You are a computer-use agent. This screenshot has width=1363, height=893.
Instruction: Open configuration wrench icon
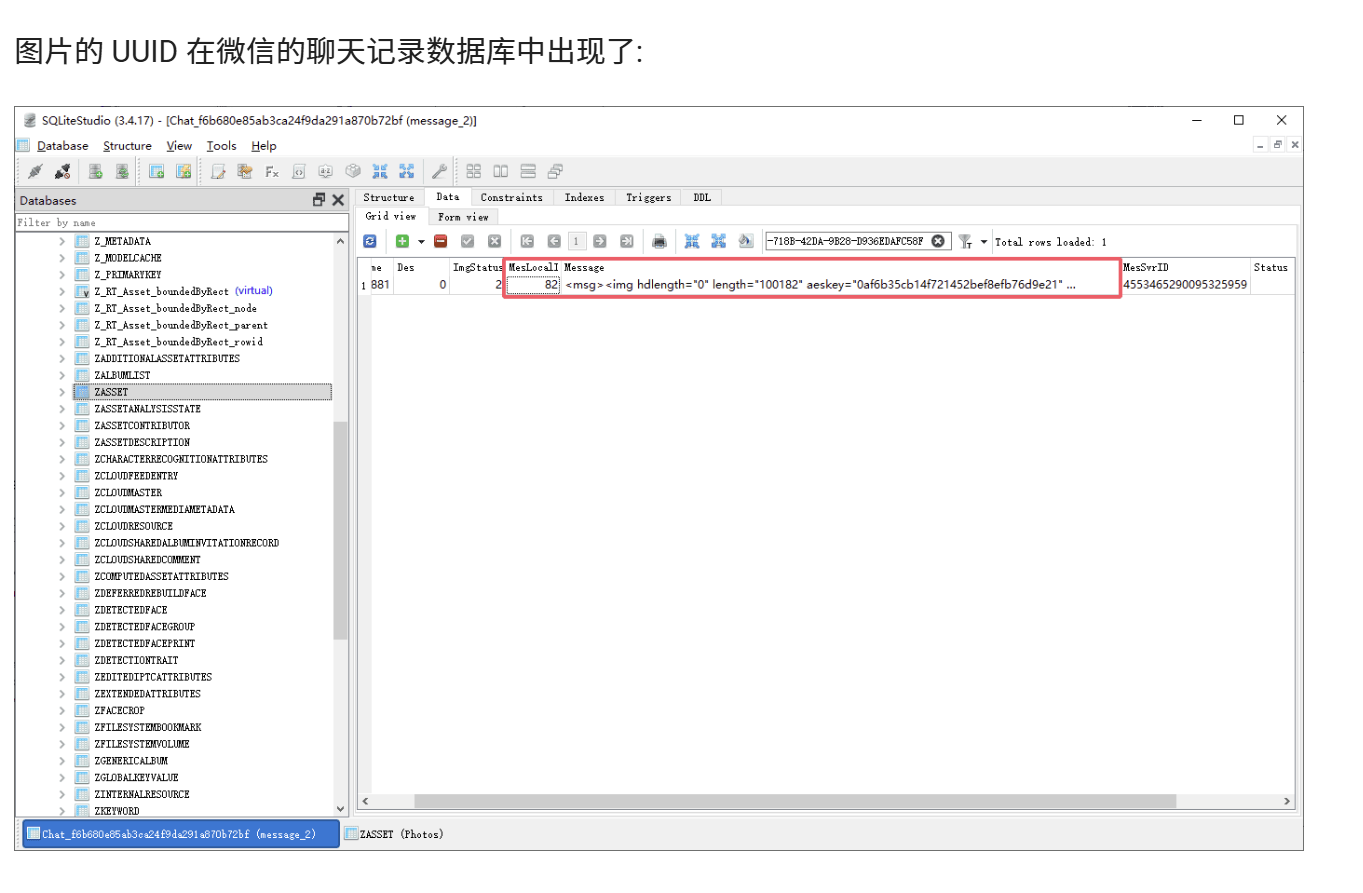point(440,171)
